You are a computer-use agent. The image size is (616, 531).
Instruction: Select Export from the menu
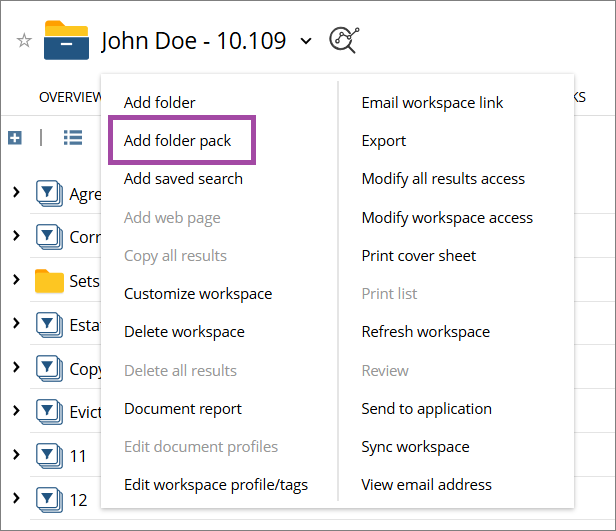click(384, 141)
